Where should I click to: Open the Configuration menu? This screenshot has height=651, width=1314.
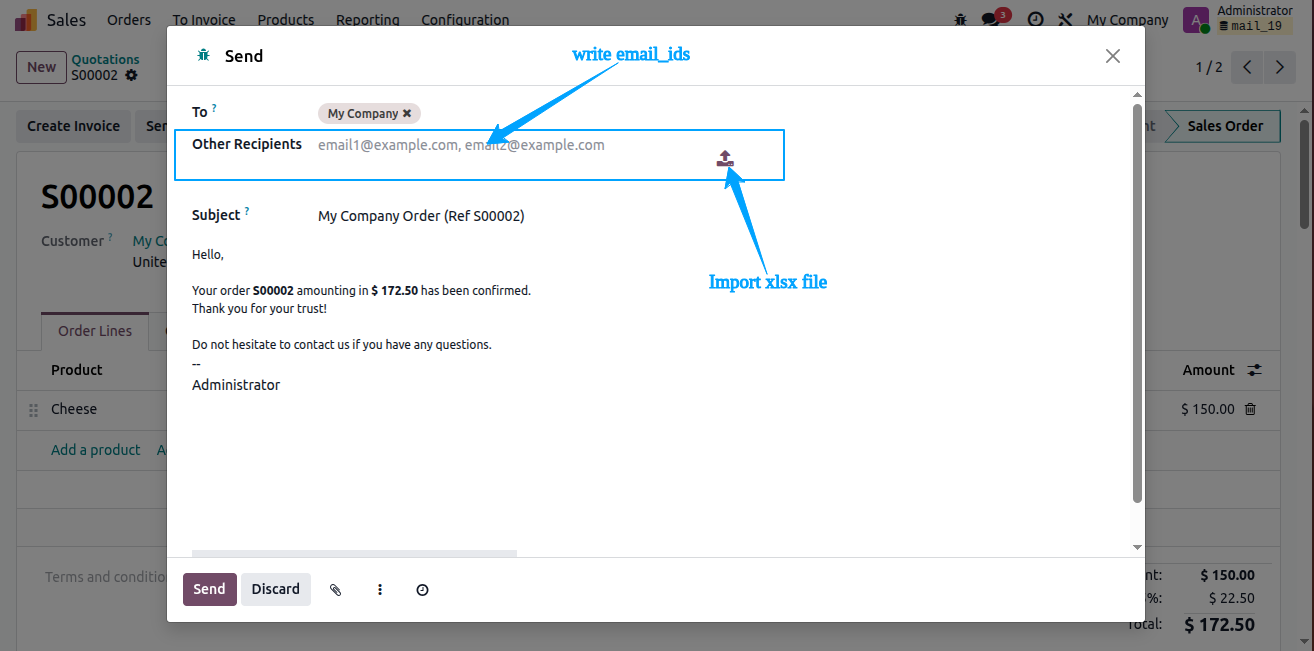click(x=465, y=20)
